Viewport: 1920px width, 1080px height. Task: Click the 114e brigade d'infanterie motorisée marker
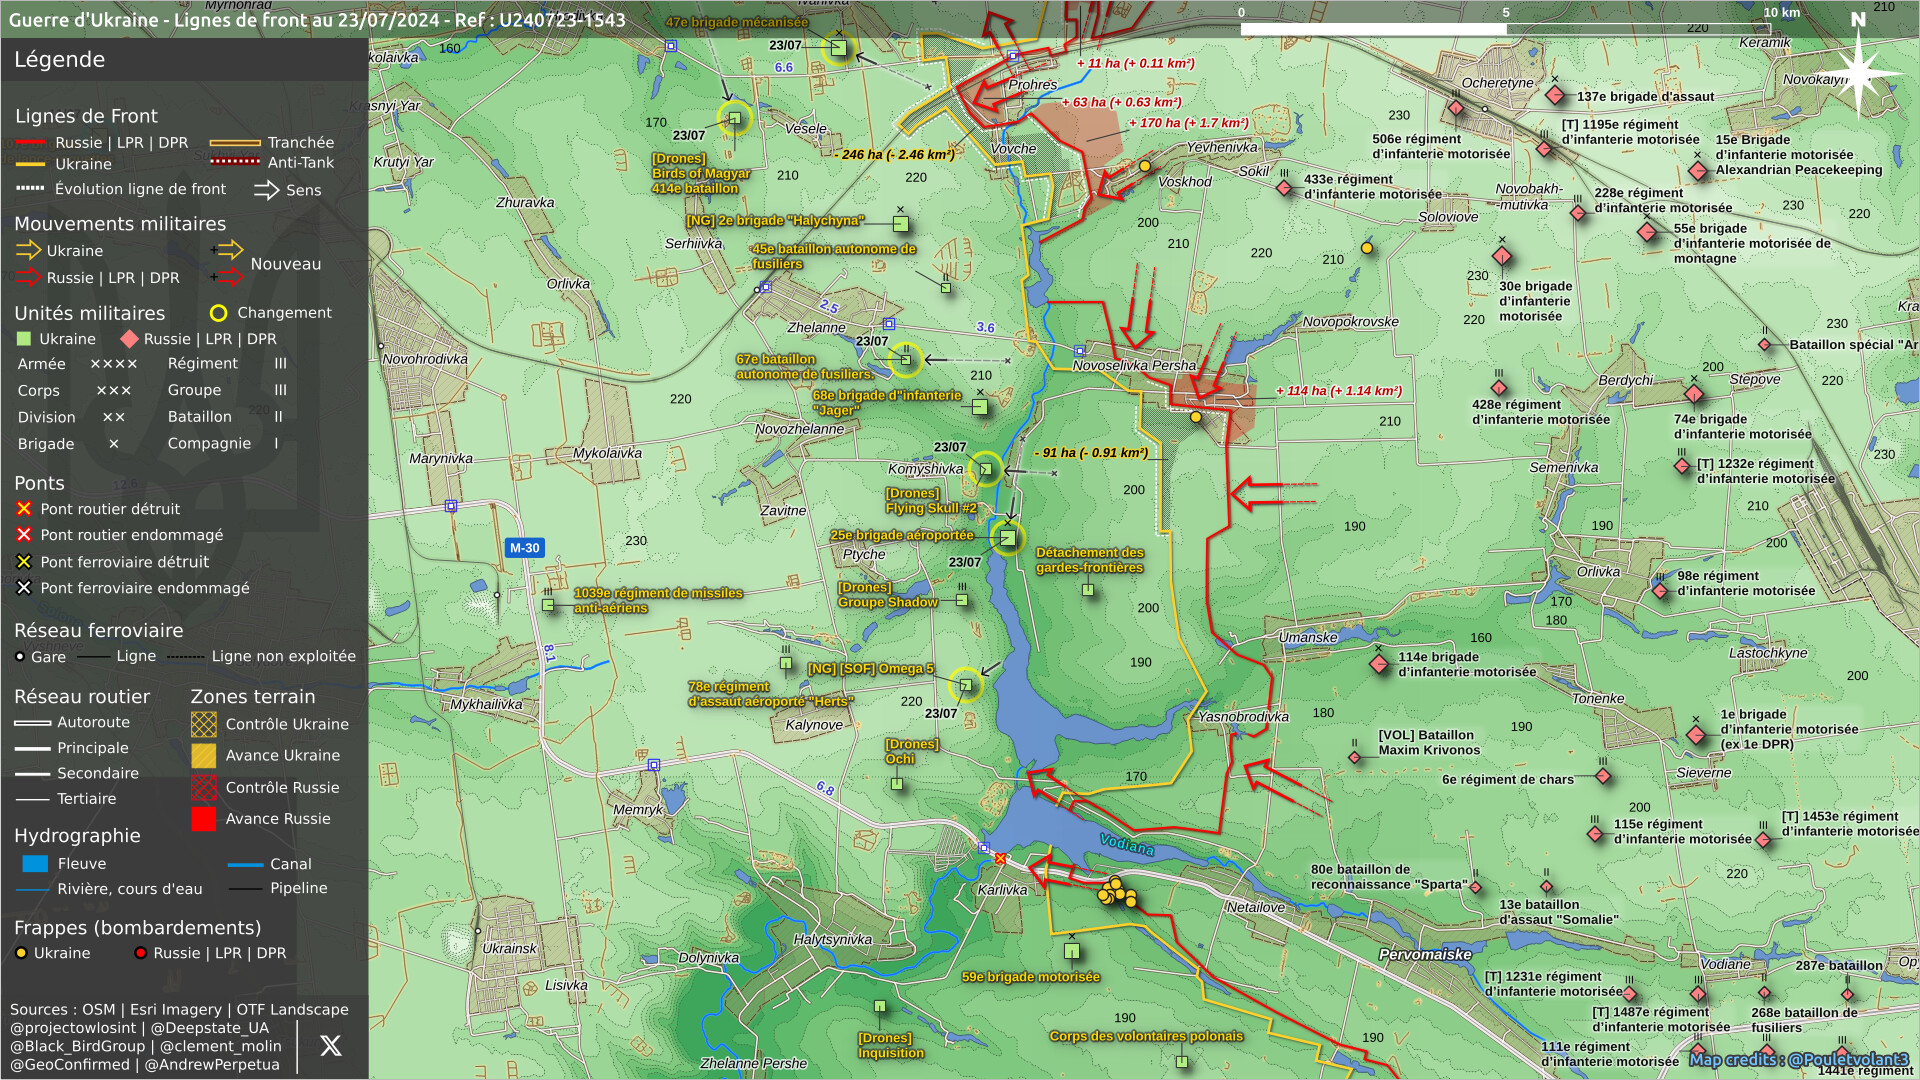pos(1379,663)
